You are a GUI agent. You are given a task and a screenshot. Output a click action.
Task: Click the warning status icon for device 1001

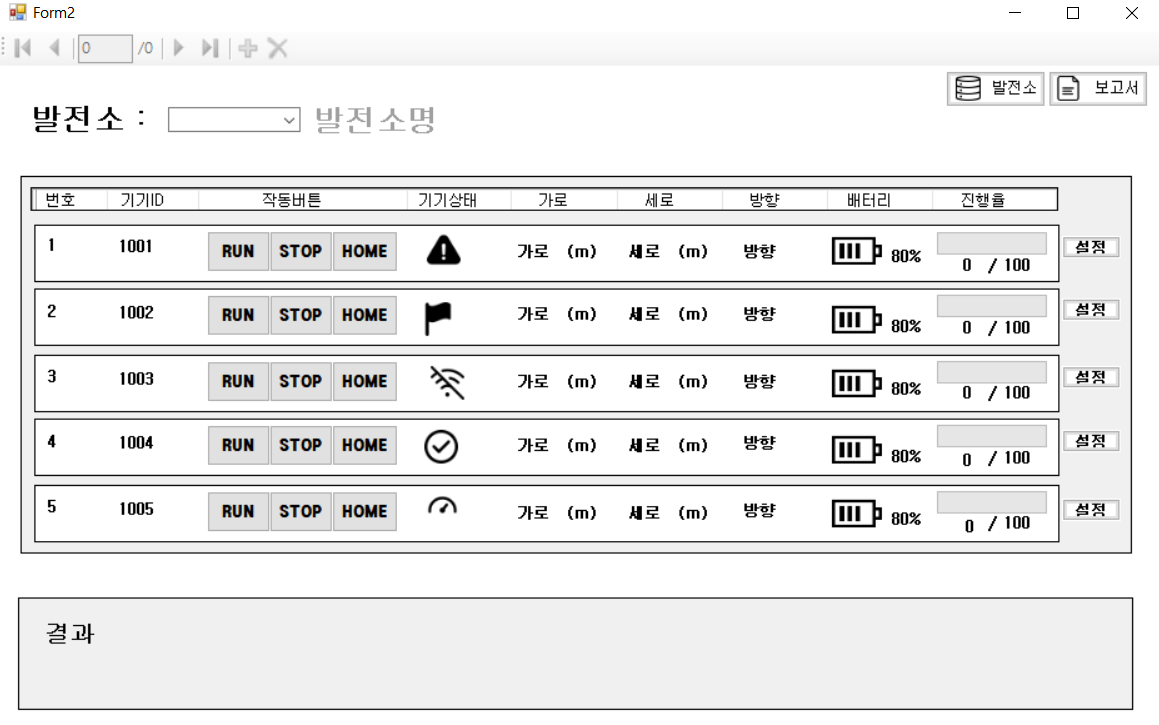[x=443, y=251]
